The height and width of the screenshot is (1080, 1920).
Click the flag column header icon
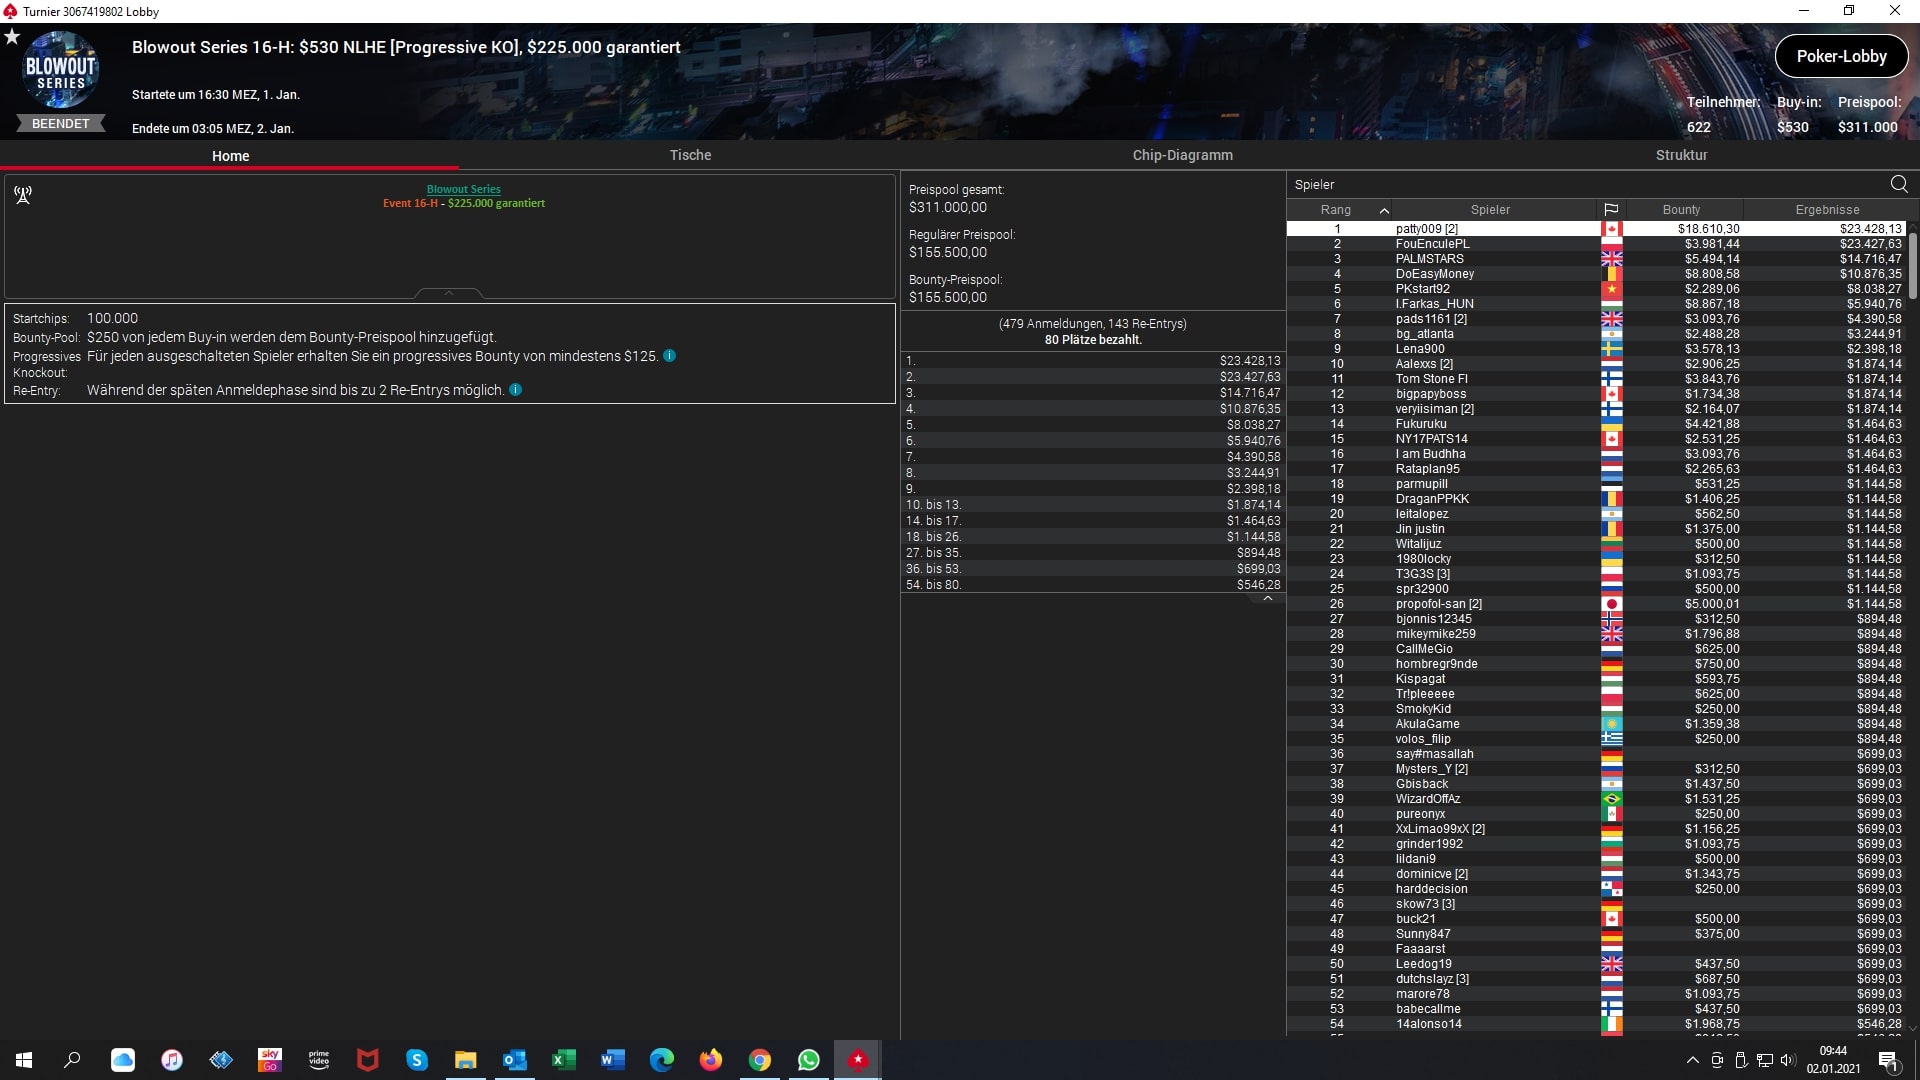(1611, 210)
